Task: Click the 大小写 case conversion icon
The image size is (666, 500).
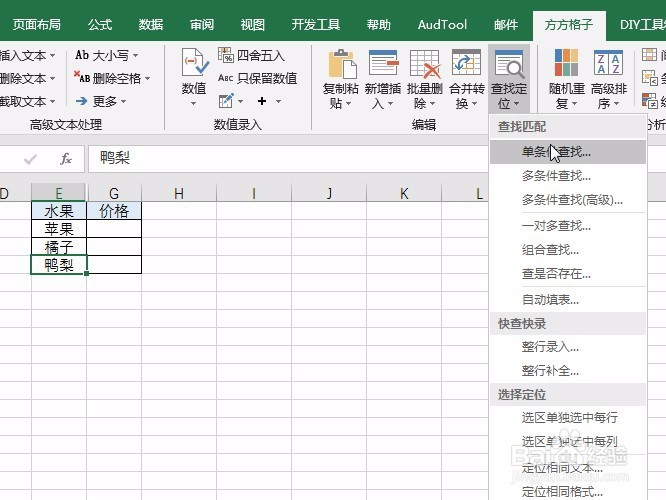Action: (x=82, y=55)
